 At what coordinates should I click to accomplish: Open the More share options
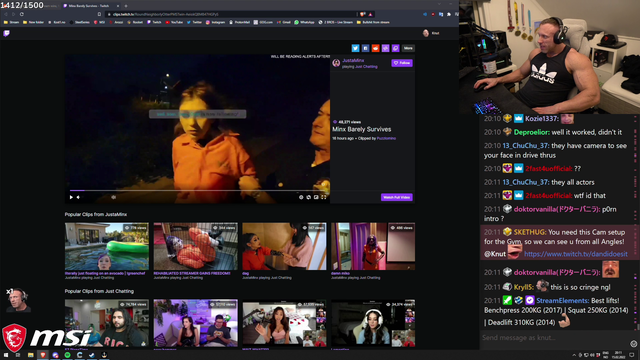[408, 48]
